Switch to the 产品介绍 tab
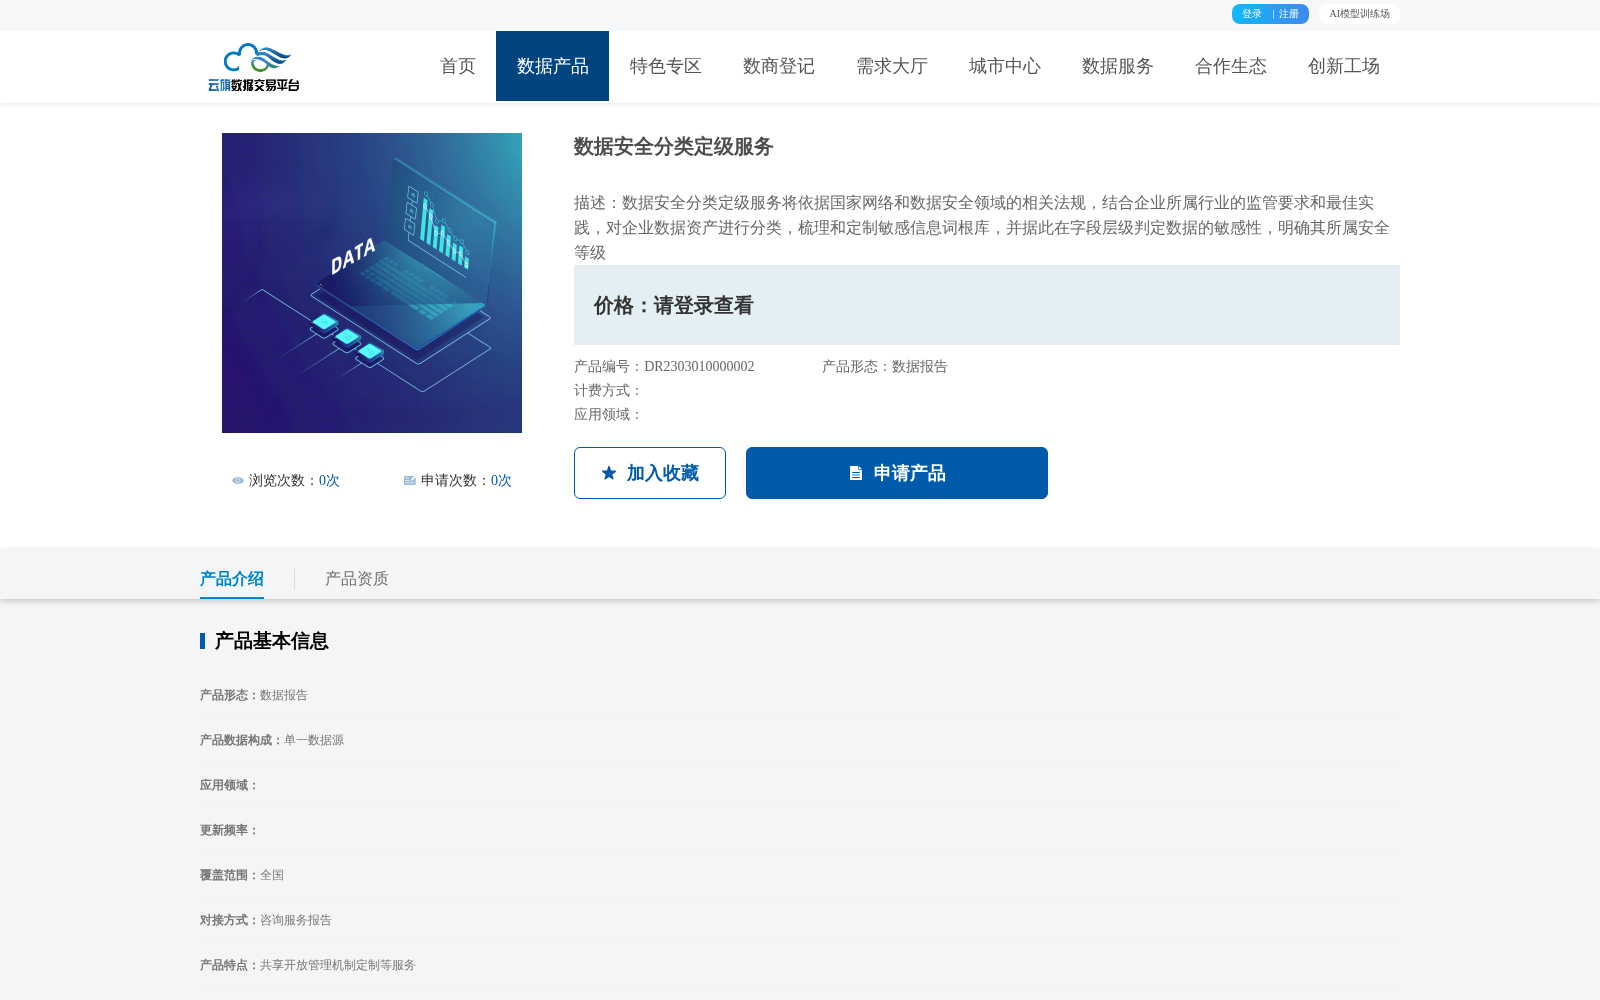This screenshot has width=1600, height=1000. 232,579
